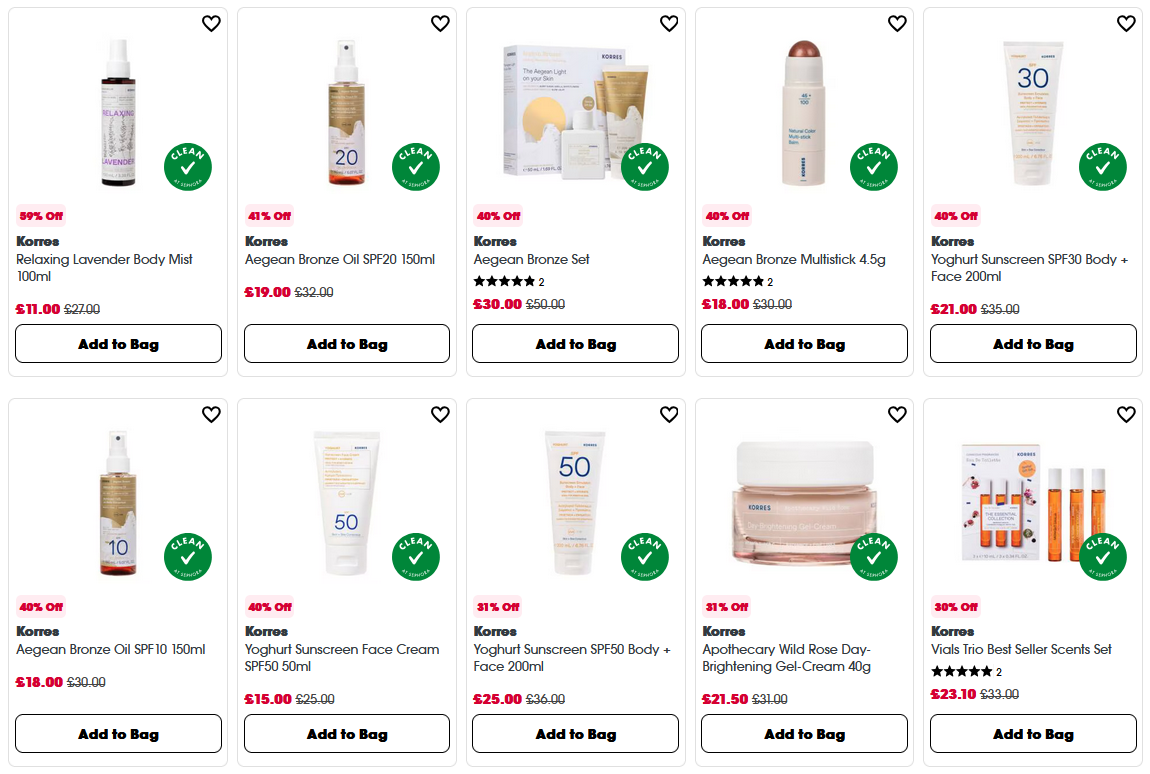Add Relaxing Lavender Body Mist to bag

pos(118,343)
